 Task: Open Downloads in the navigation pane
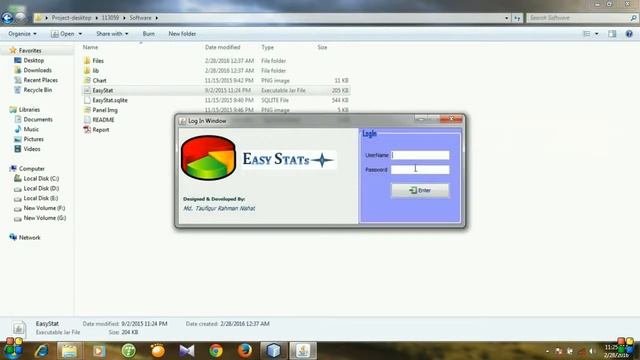coord(38,70)
